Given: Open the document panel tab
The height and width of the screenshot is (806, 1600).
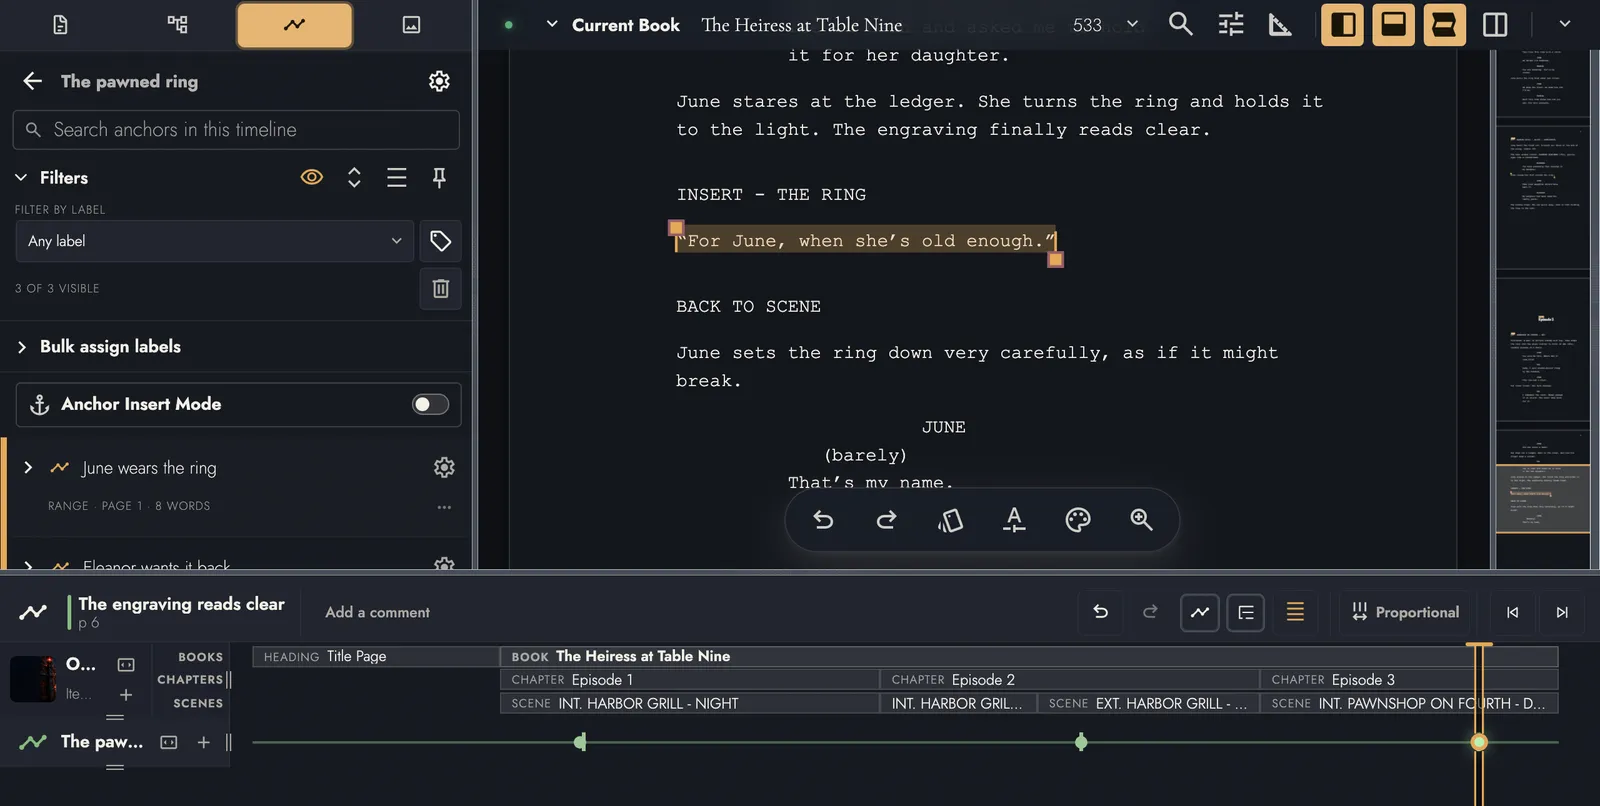Looking at the screenshot, I should 60,25.
